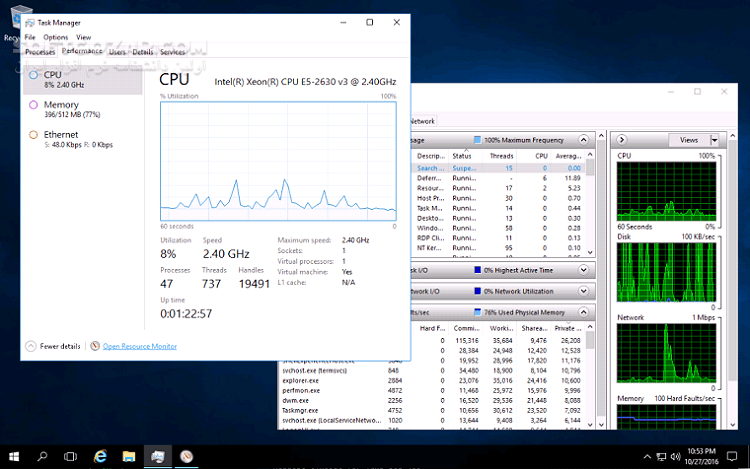This screenshot has height=469, width=750.
Task: Click the CPU process list scroll down arrow
Action: point(590,252)
